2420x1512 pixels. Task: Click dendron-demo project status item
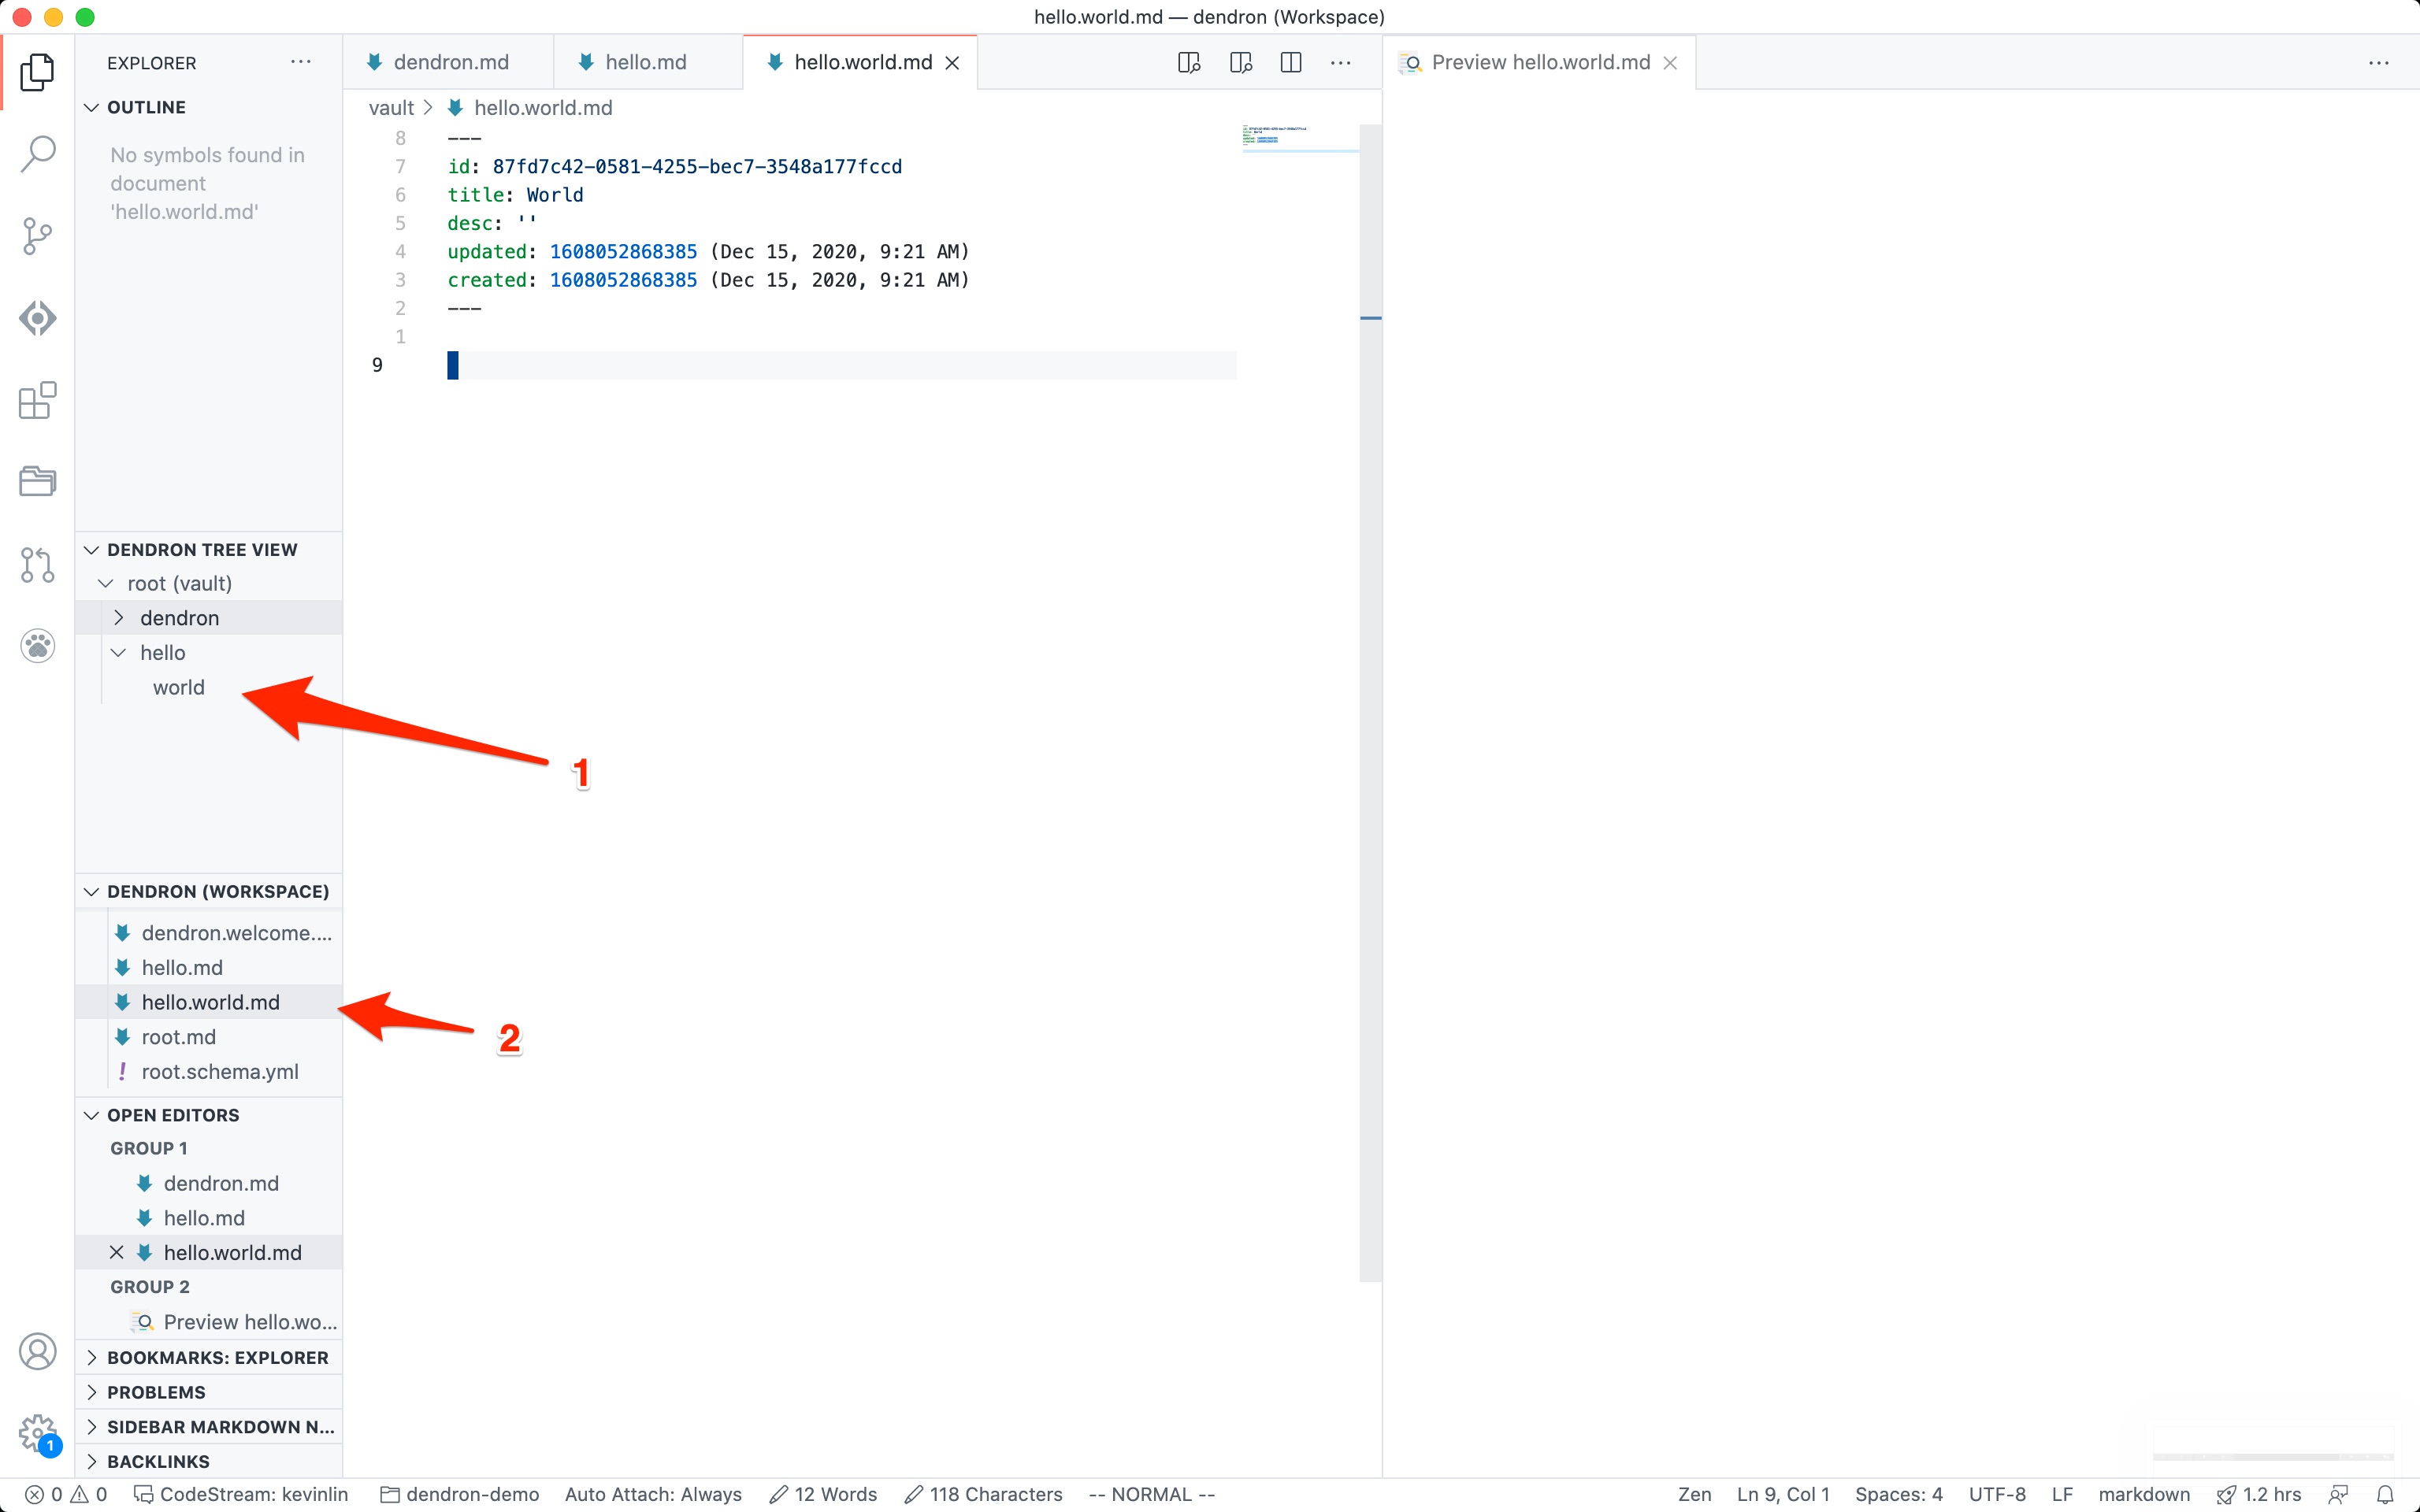(x=460, y=1494)
